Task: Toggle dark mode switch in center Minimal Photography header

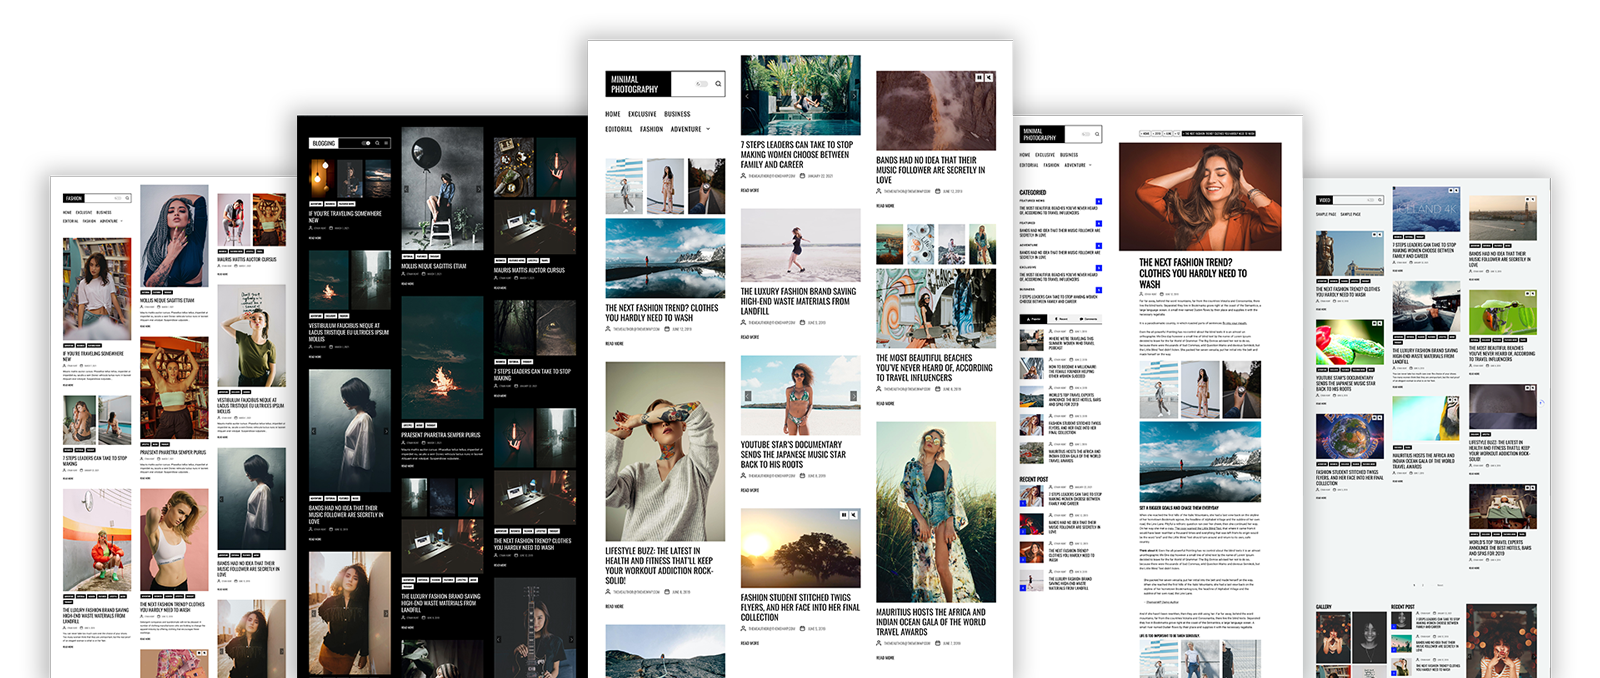Action: 702,84
